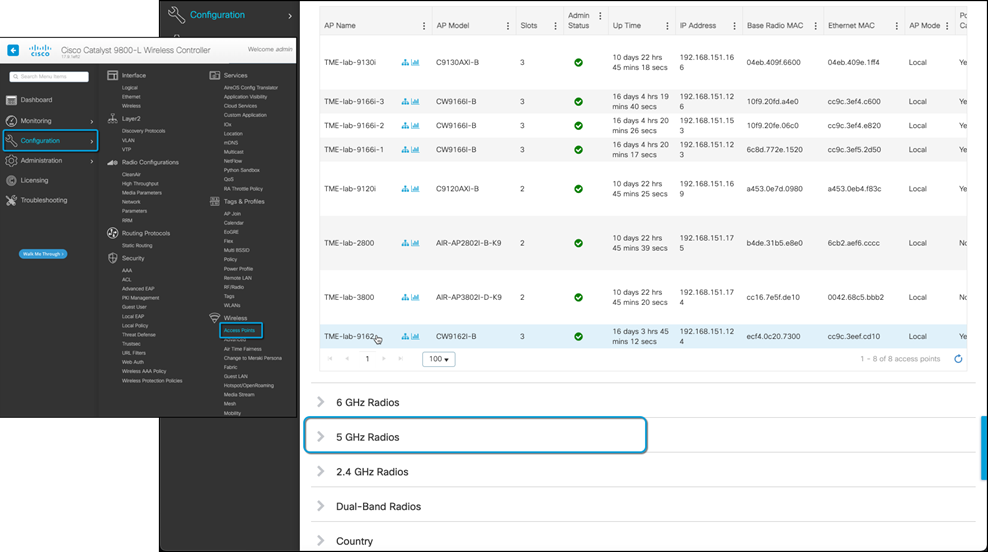Open the Dashboard icon in sidebar

[x=11, y=100]
